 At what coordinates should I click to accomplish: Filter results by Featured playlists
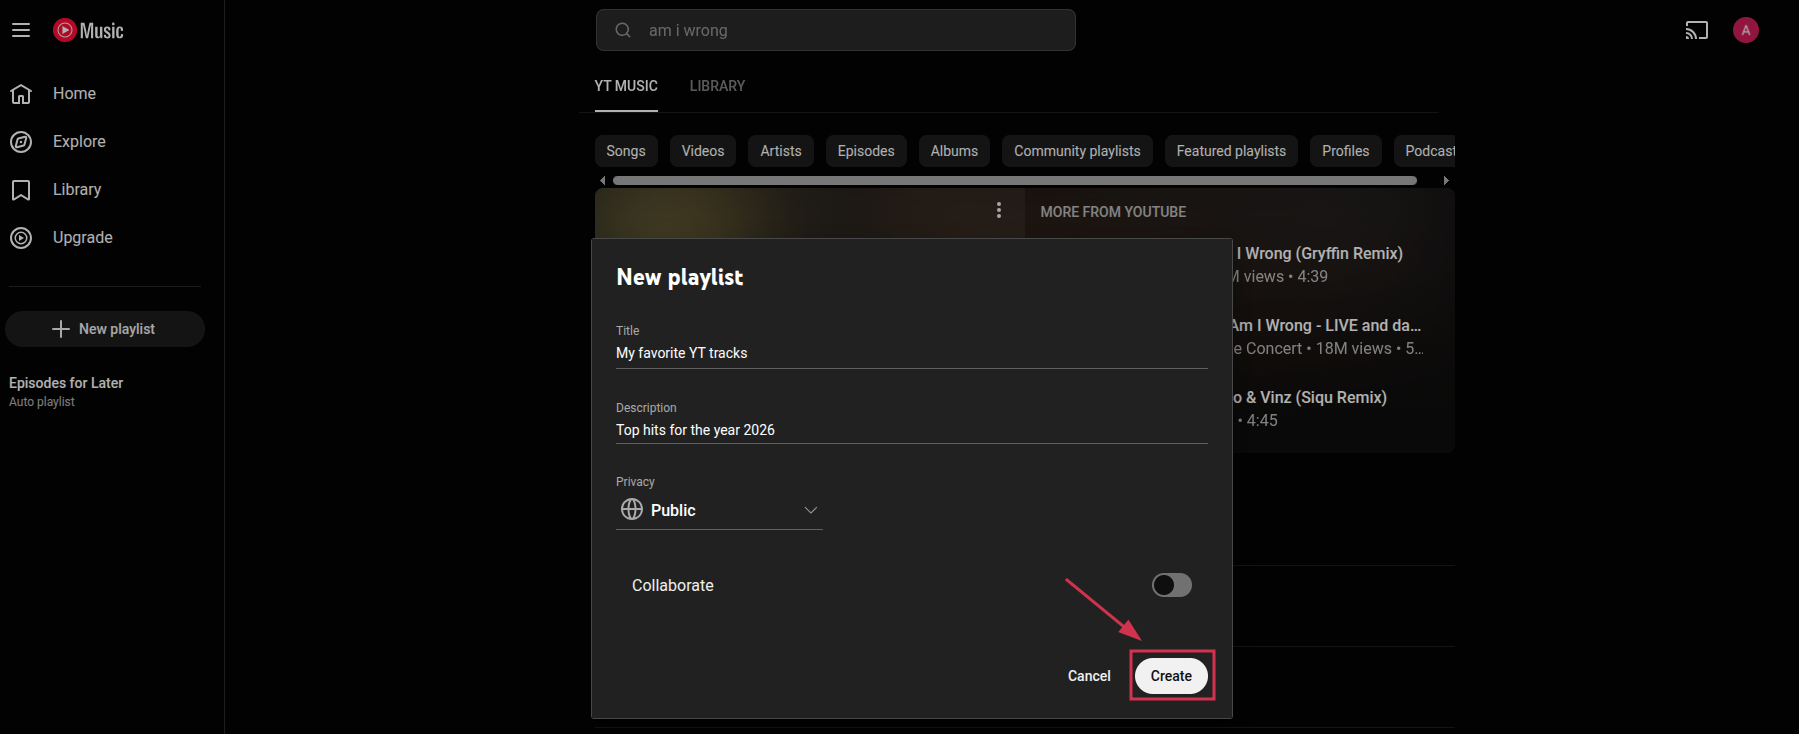1231,151
